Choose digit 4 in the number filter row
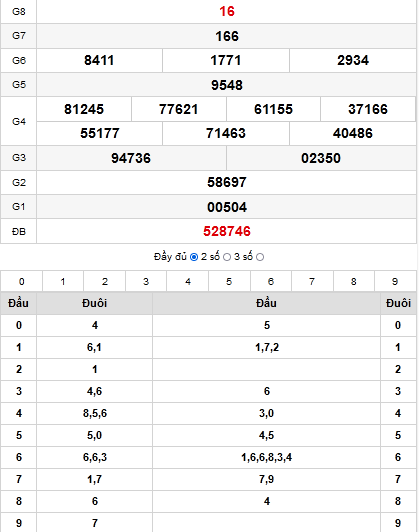The width and height of the screenshot is (419, 532). pos(188,281)
